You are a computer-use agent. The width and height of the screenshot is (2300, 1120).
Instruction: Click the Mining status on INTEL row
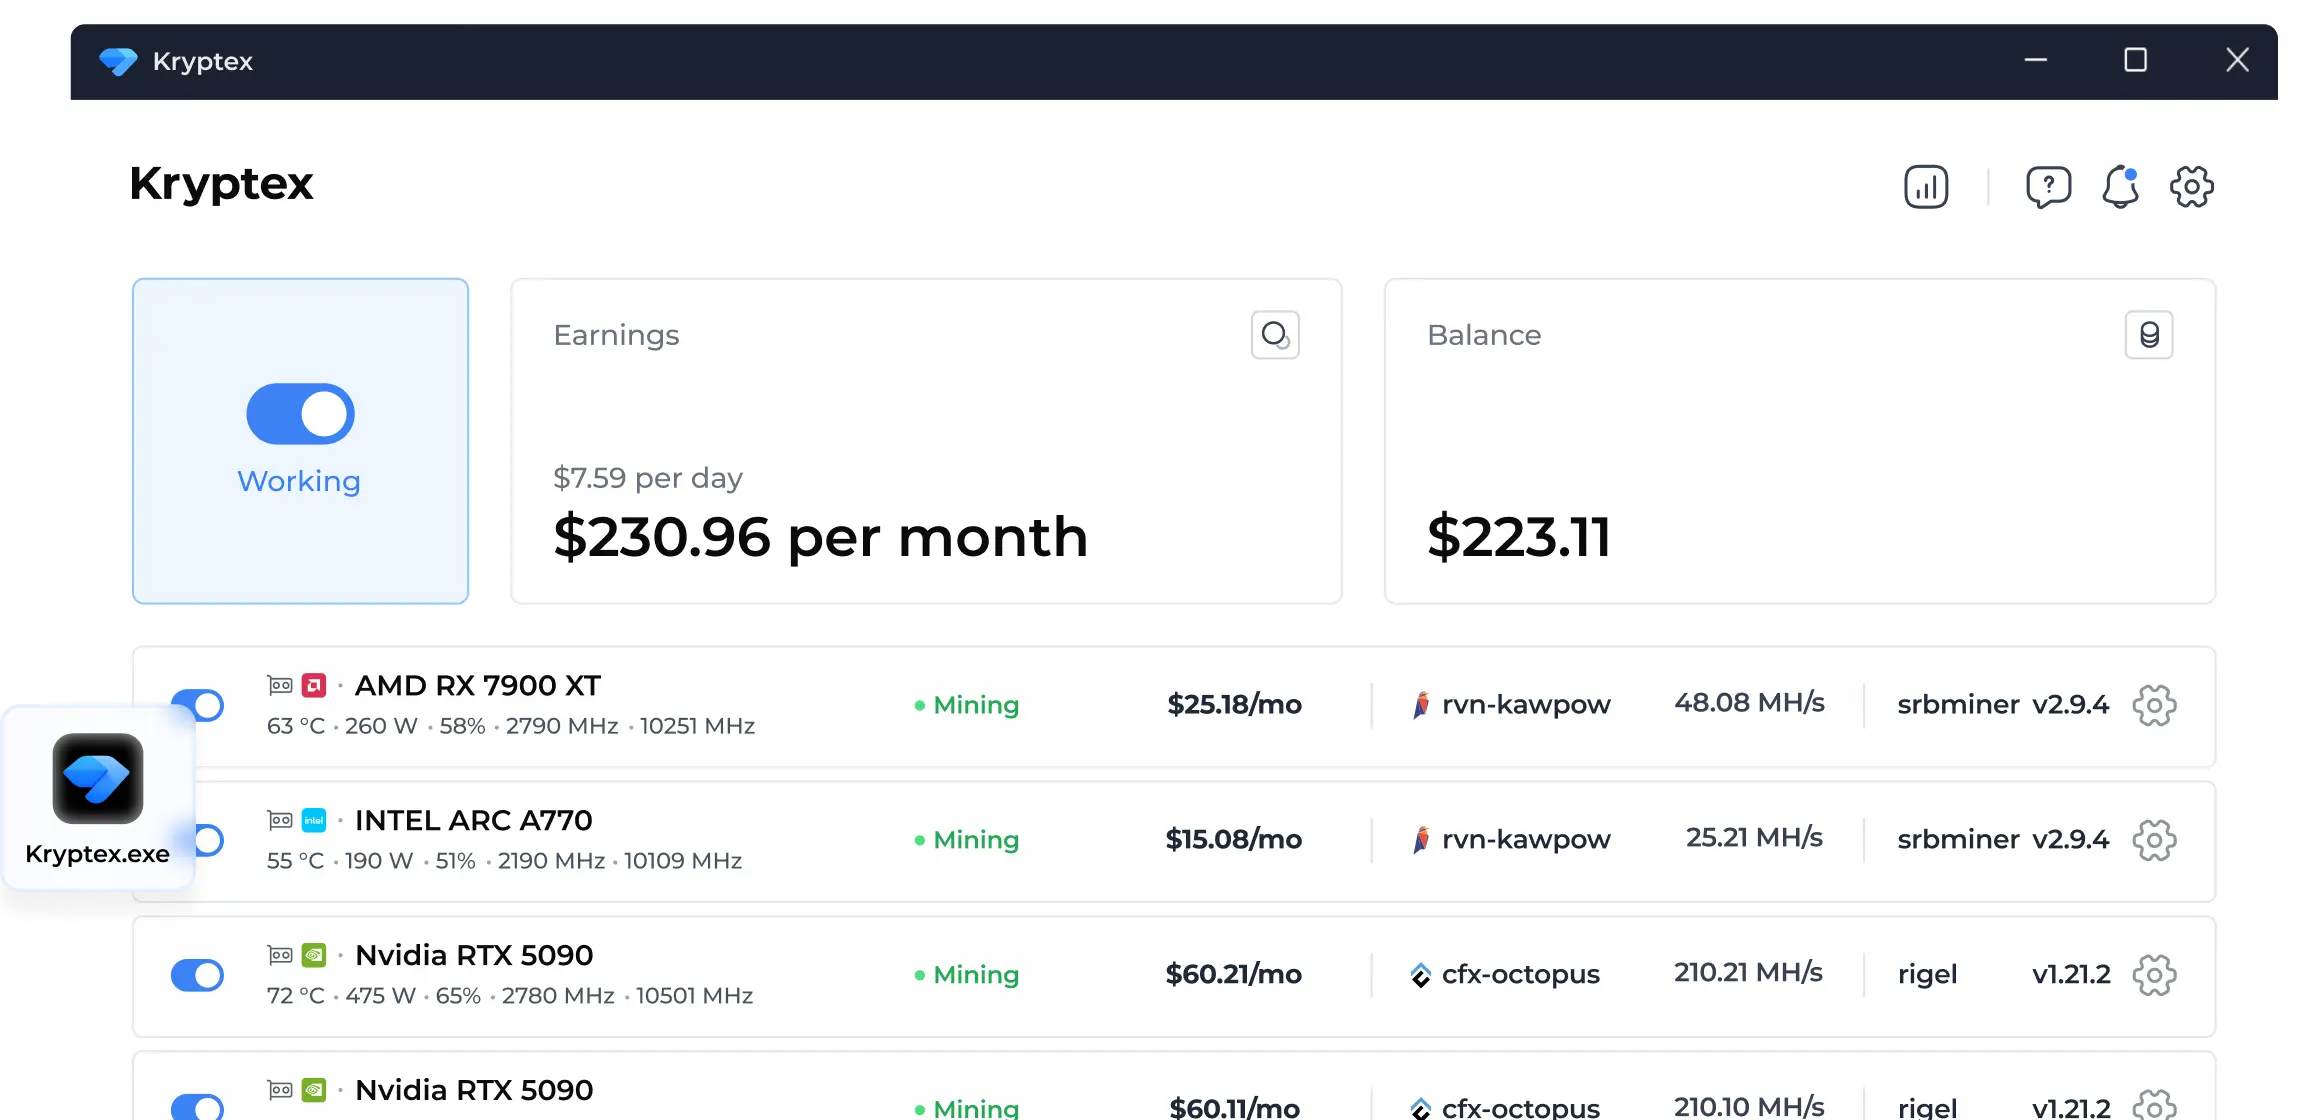coord(967,840)
